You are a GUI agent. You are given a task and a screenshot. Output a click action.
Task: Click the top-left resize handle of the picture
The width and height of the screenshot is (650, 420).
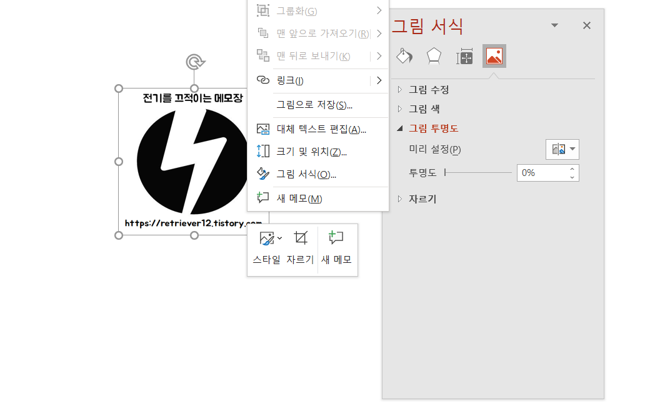point(119,88)
